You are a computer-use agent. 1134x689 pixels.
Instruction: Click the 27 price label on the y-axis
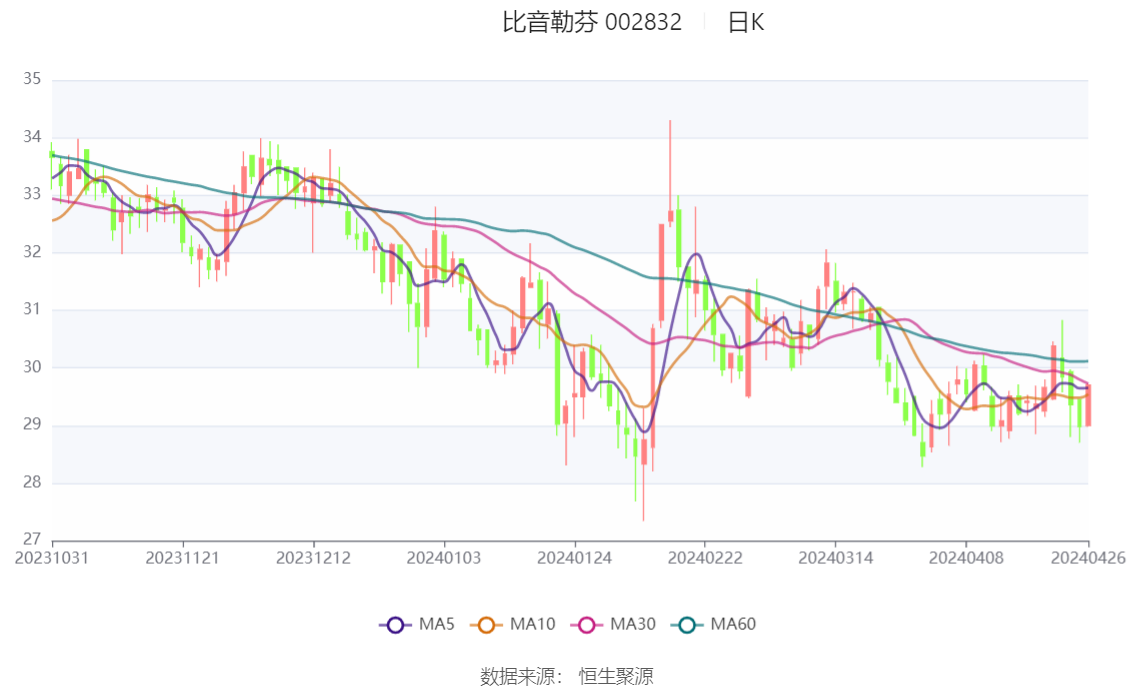tap(32, 540)
